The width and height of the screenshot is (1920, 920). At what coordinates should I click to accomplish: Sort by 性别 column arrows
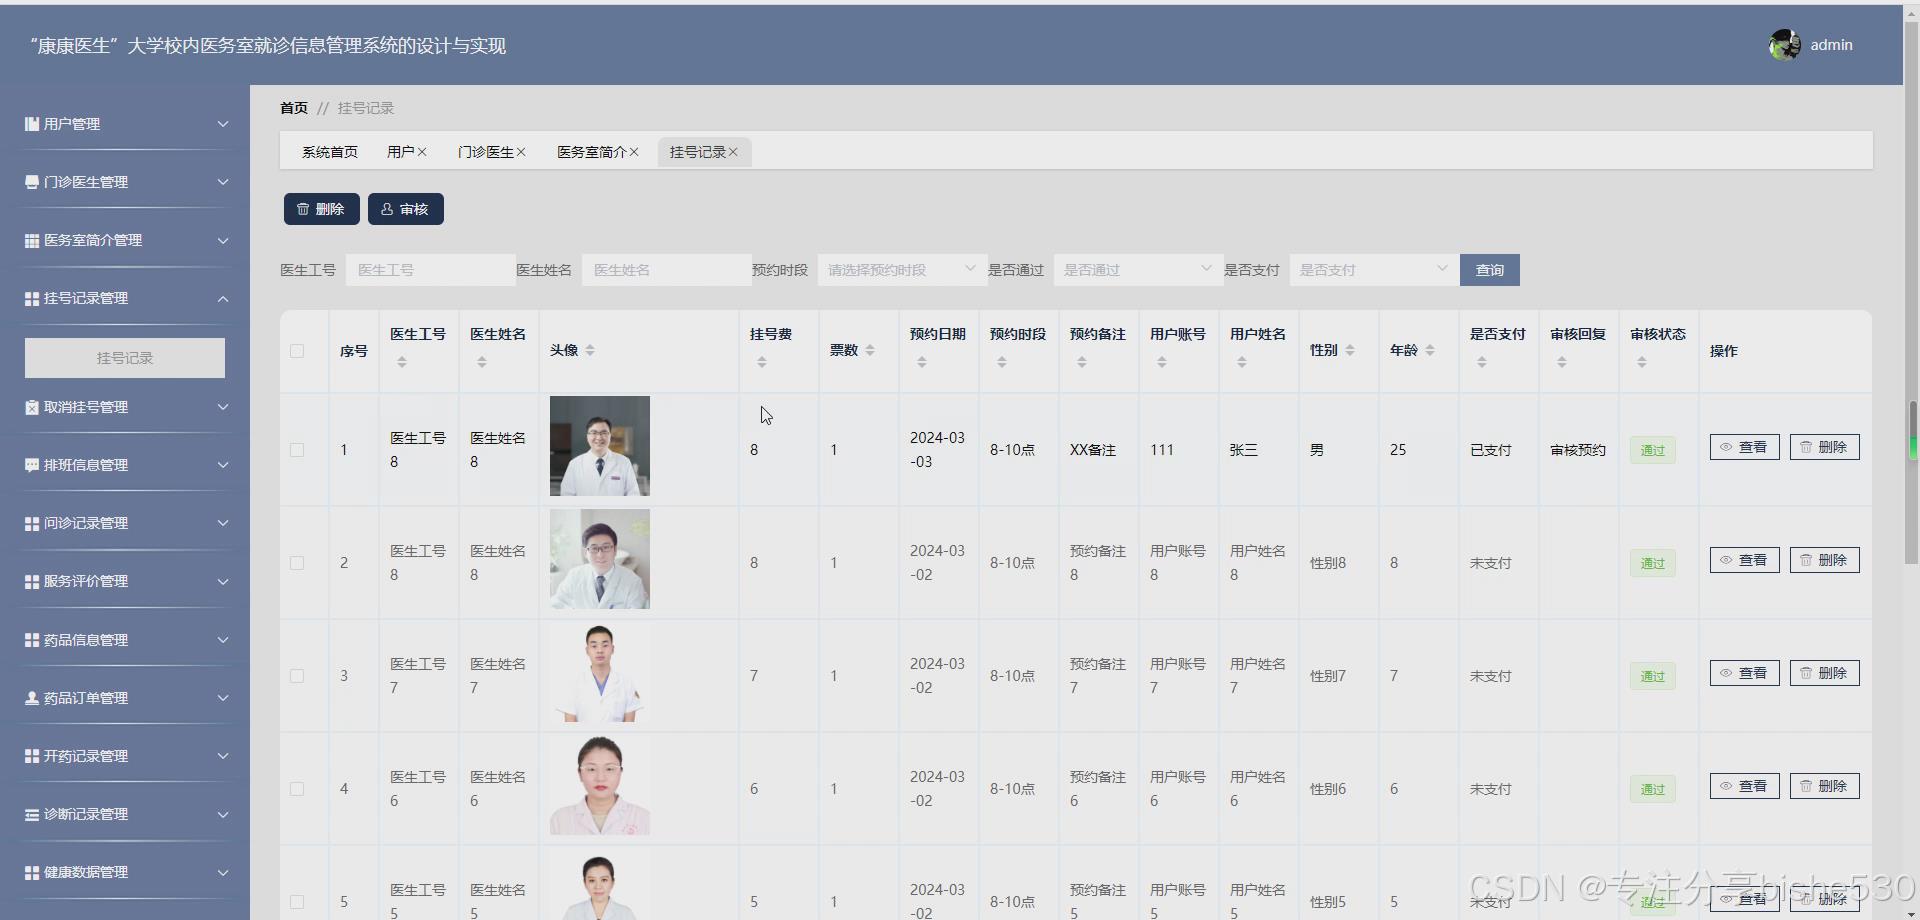click(1350, 350)
